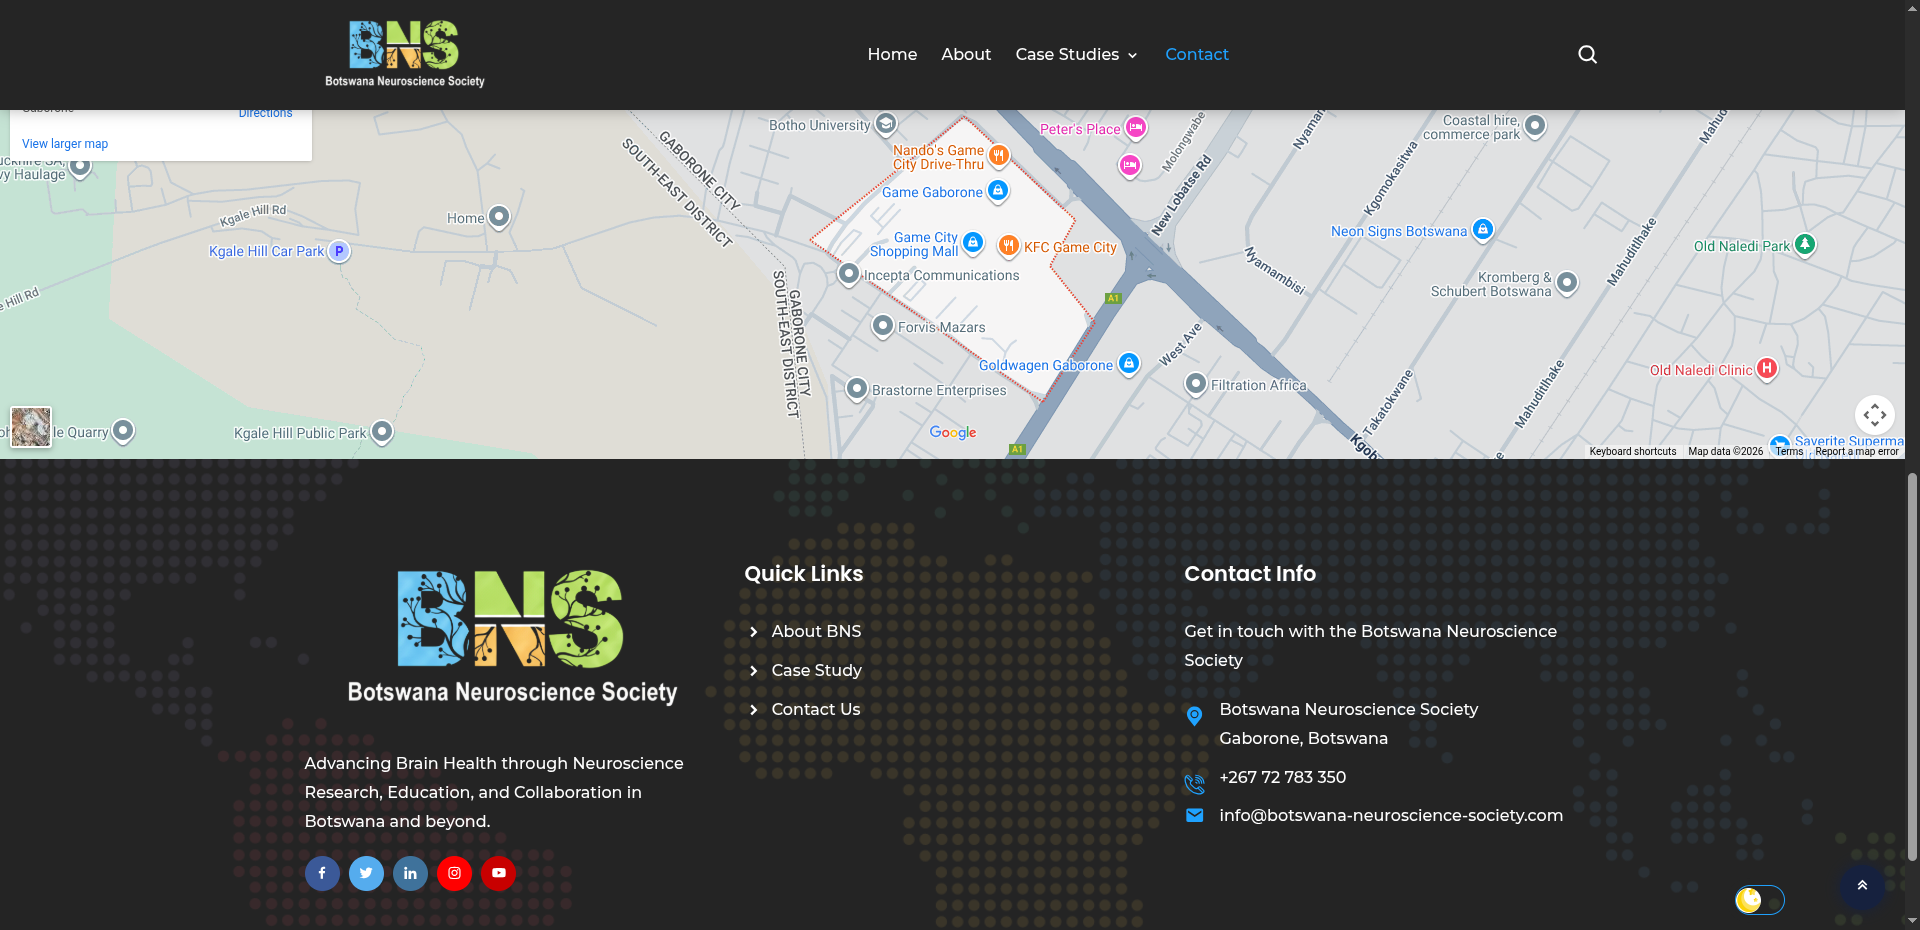
Task: Click the View larger map link
Action: coord(65,144)
